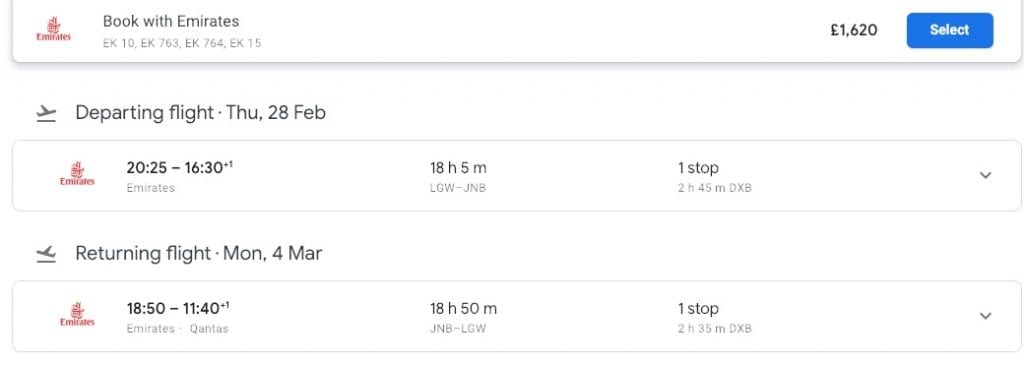Click 1 stop on returning flight
This screenshot has width=1024, height=365.
698,309
